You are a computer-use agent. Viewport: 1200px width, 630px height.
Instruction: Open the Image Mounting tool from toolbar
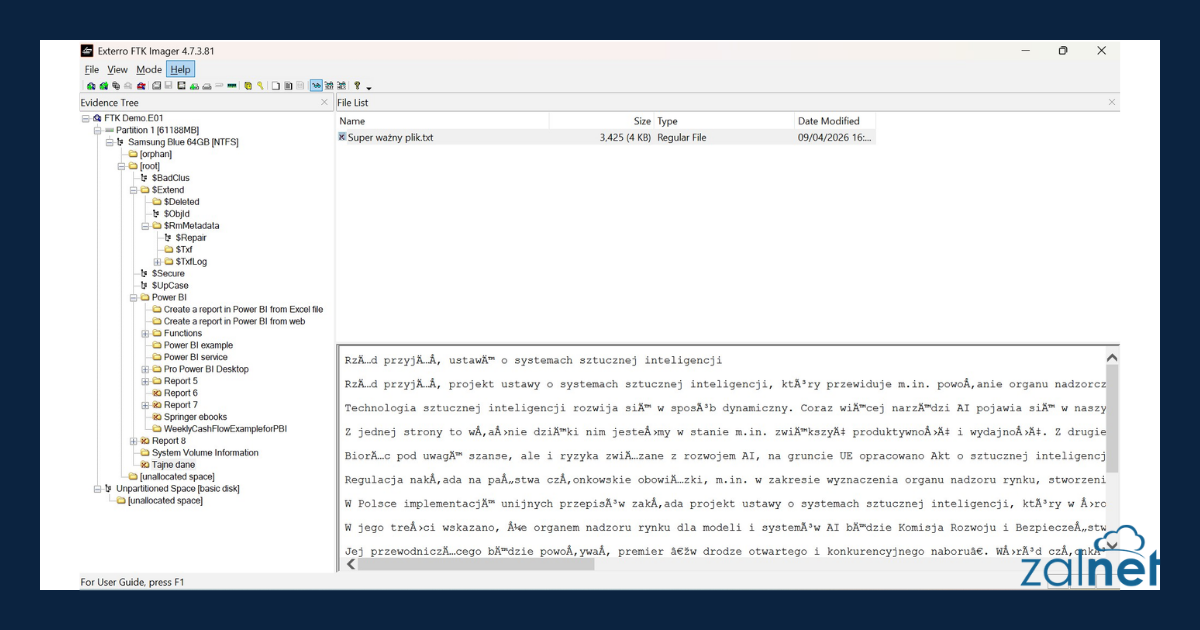point(116,86)
